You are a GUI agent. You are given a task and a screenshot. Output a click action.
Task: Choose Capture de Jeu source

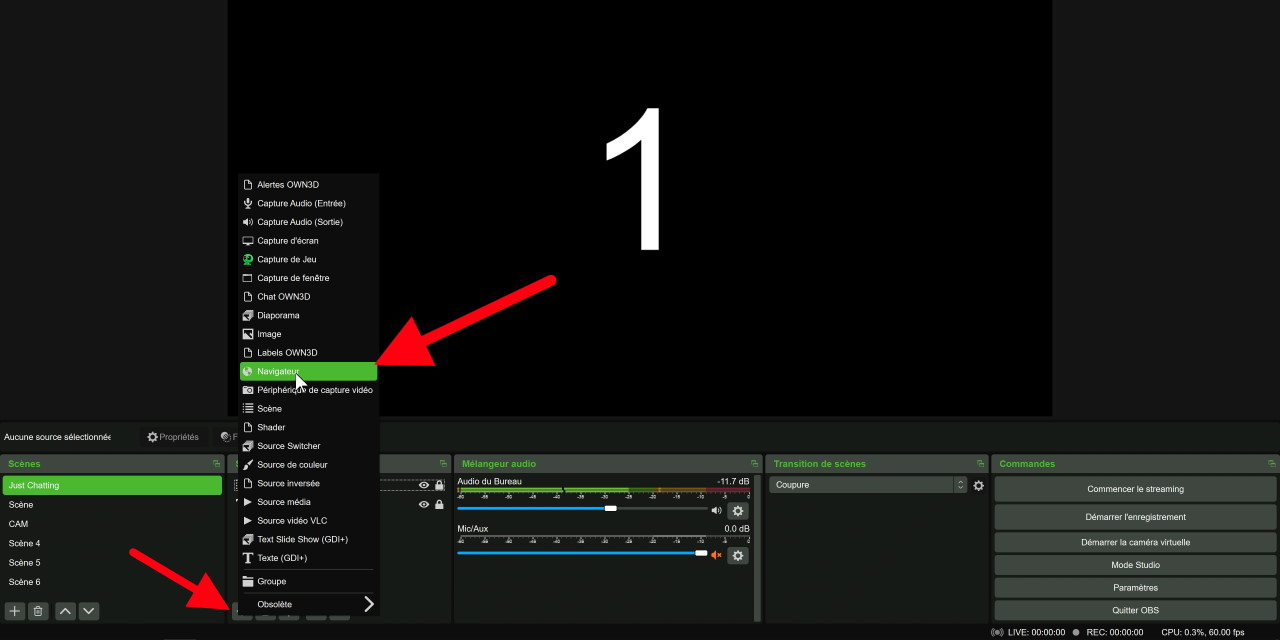(x=308, y=259)
